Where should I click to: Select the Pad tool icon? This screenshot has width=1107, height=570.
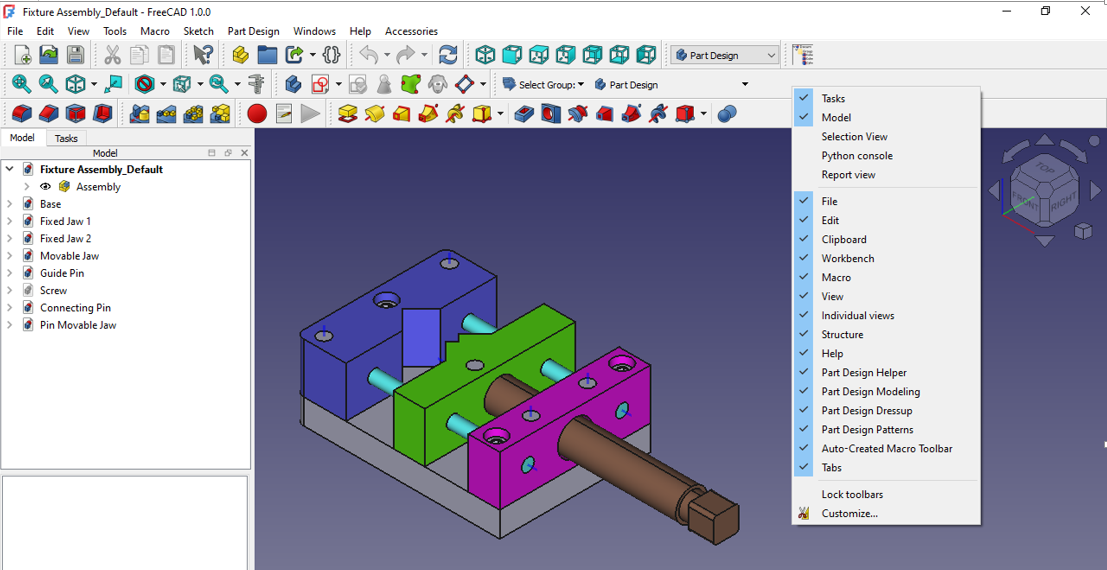point(347,114)
